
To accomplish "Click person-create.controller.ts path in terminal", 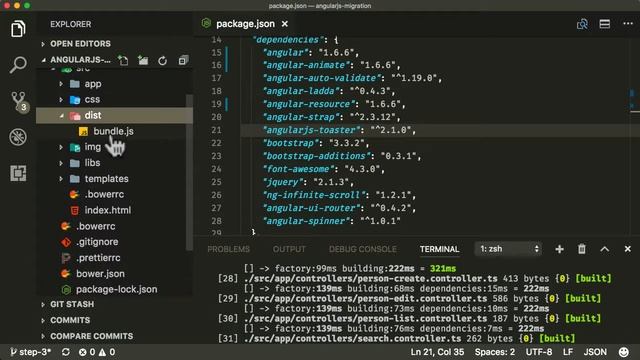I will click(x=371, y=279).
